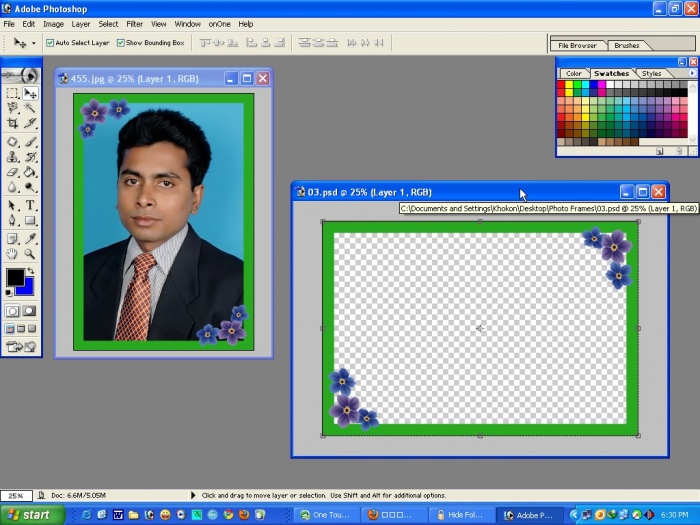
Task: Uncheck Auto Select Layer checkbox
Action: tap(50, 43)
